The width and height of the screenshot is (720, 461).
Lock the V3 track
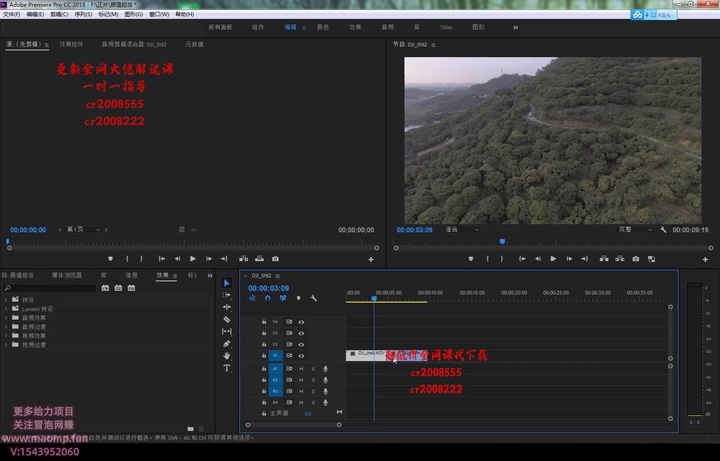[x=264, y=333]
